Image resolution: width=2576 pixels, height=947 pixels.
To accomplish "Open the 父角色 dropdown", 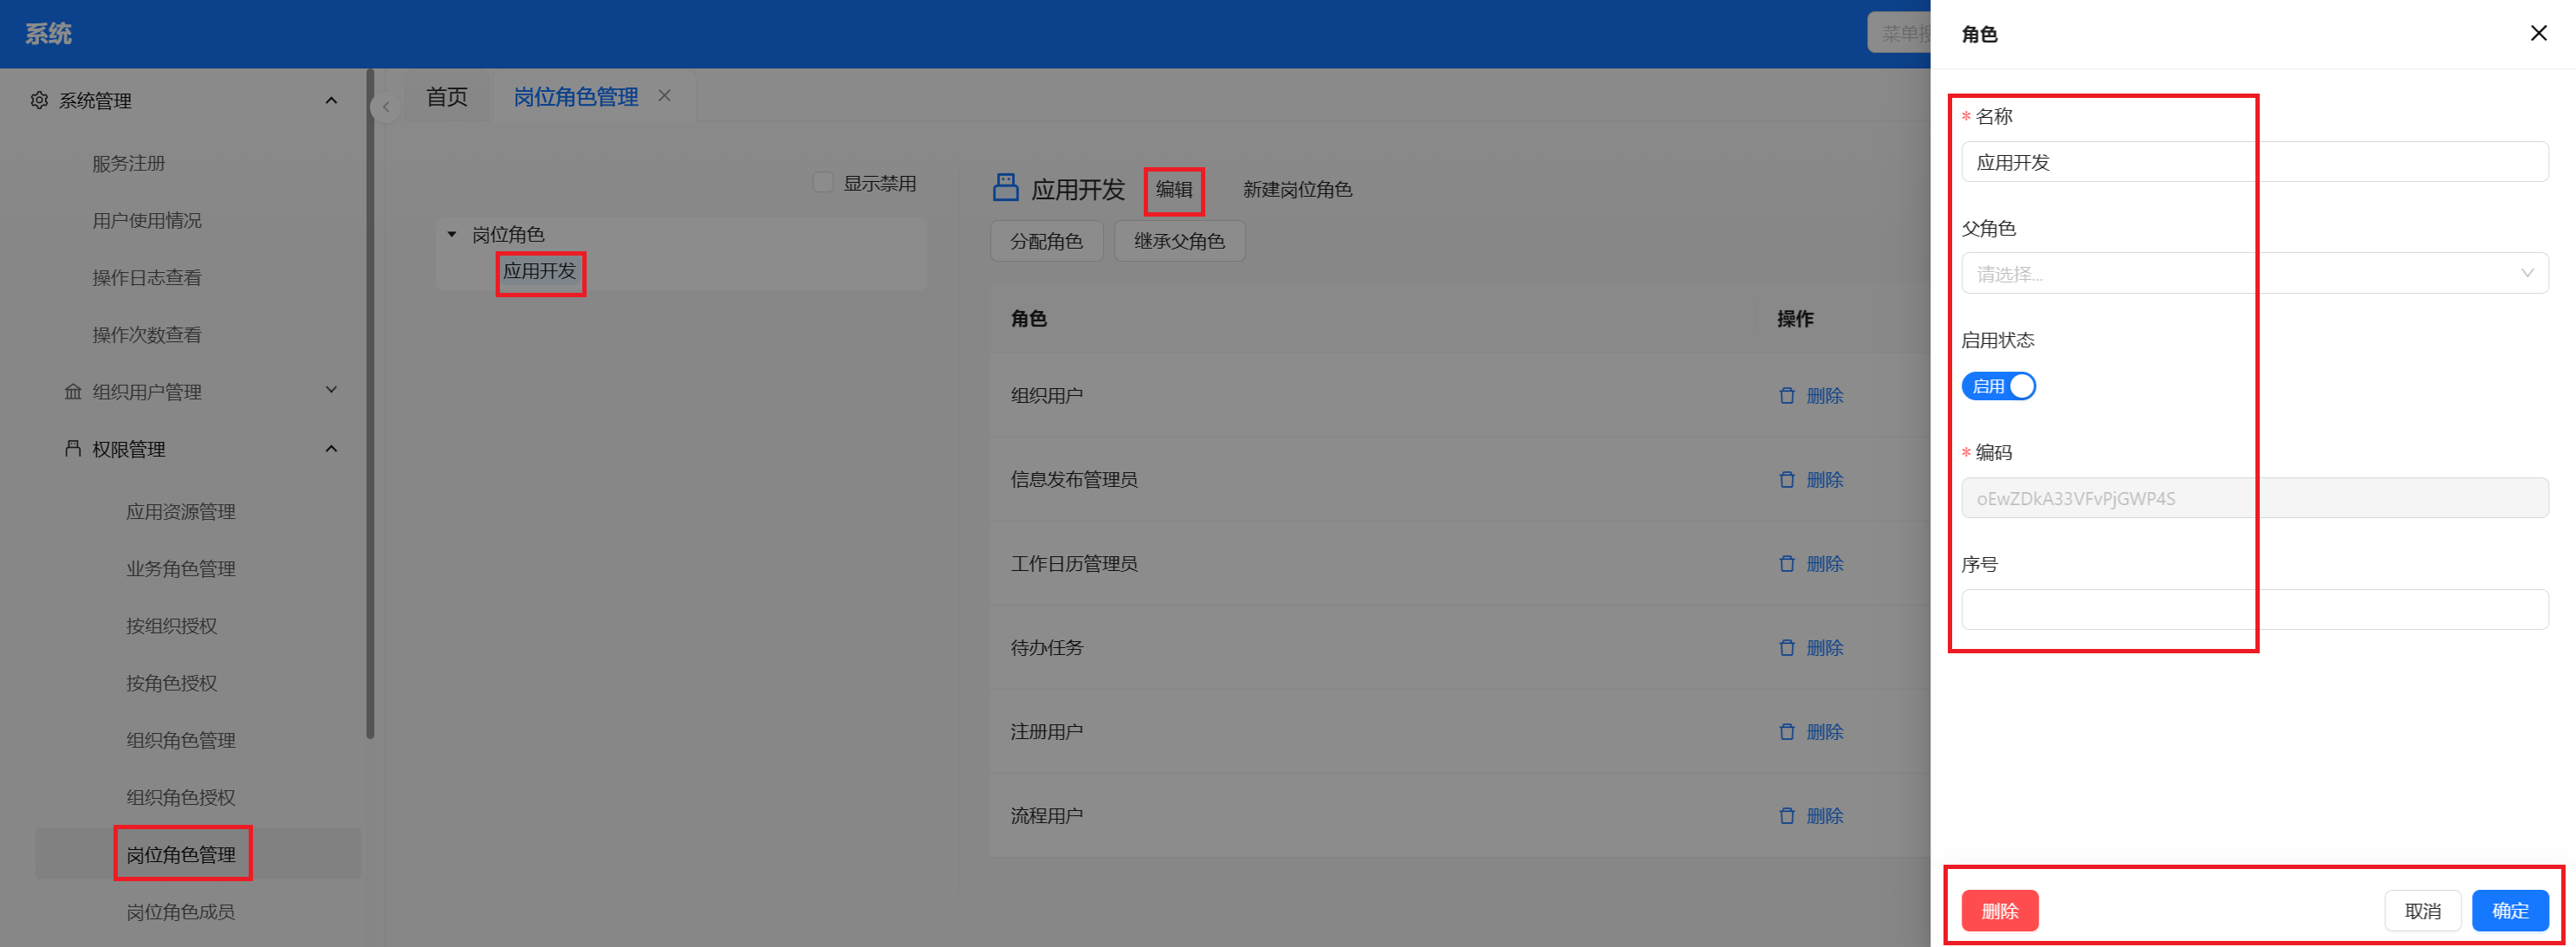I will [x=2254, y=273].
